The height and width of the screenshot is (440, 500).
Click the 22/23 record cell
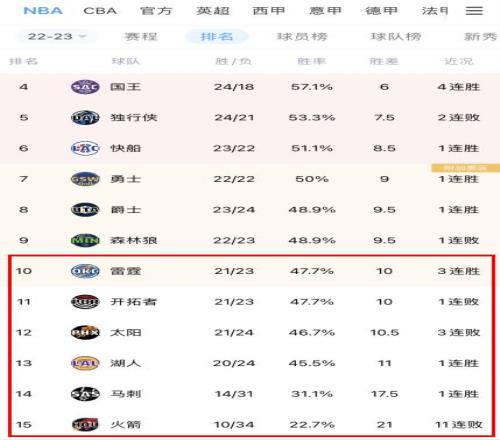point(234,240)
